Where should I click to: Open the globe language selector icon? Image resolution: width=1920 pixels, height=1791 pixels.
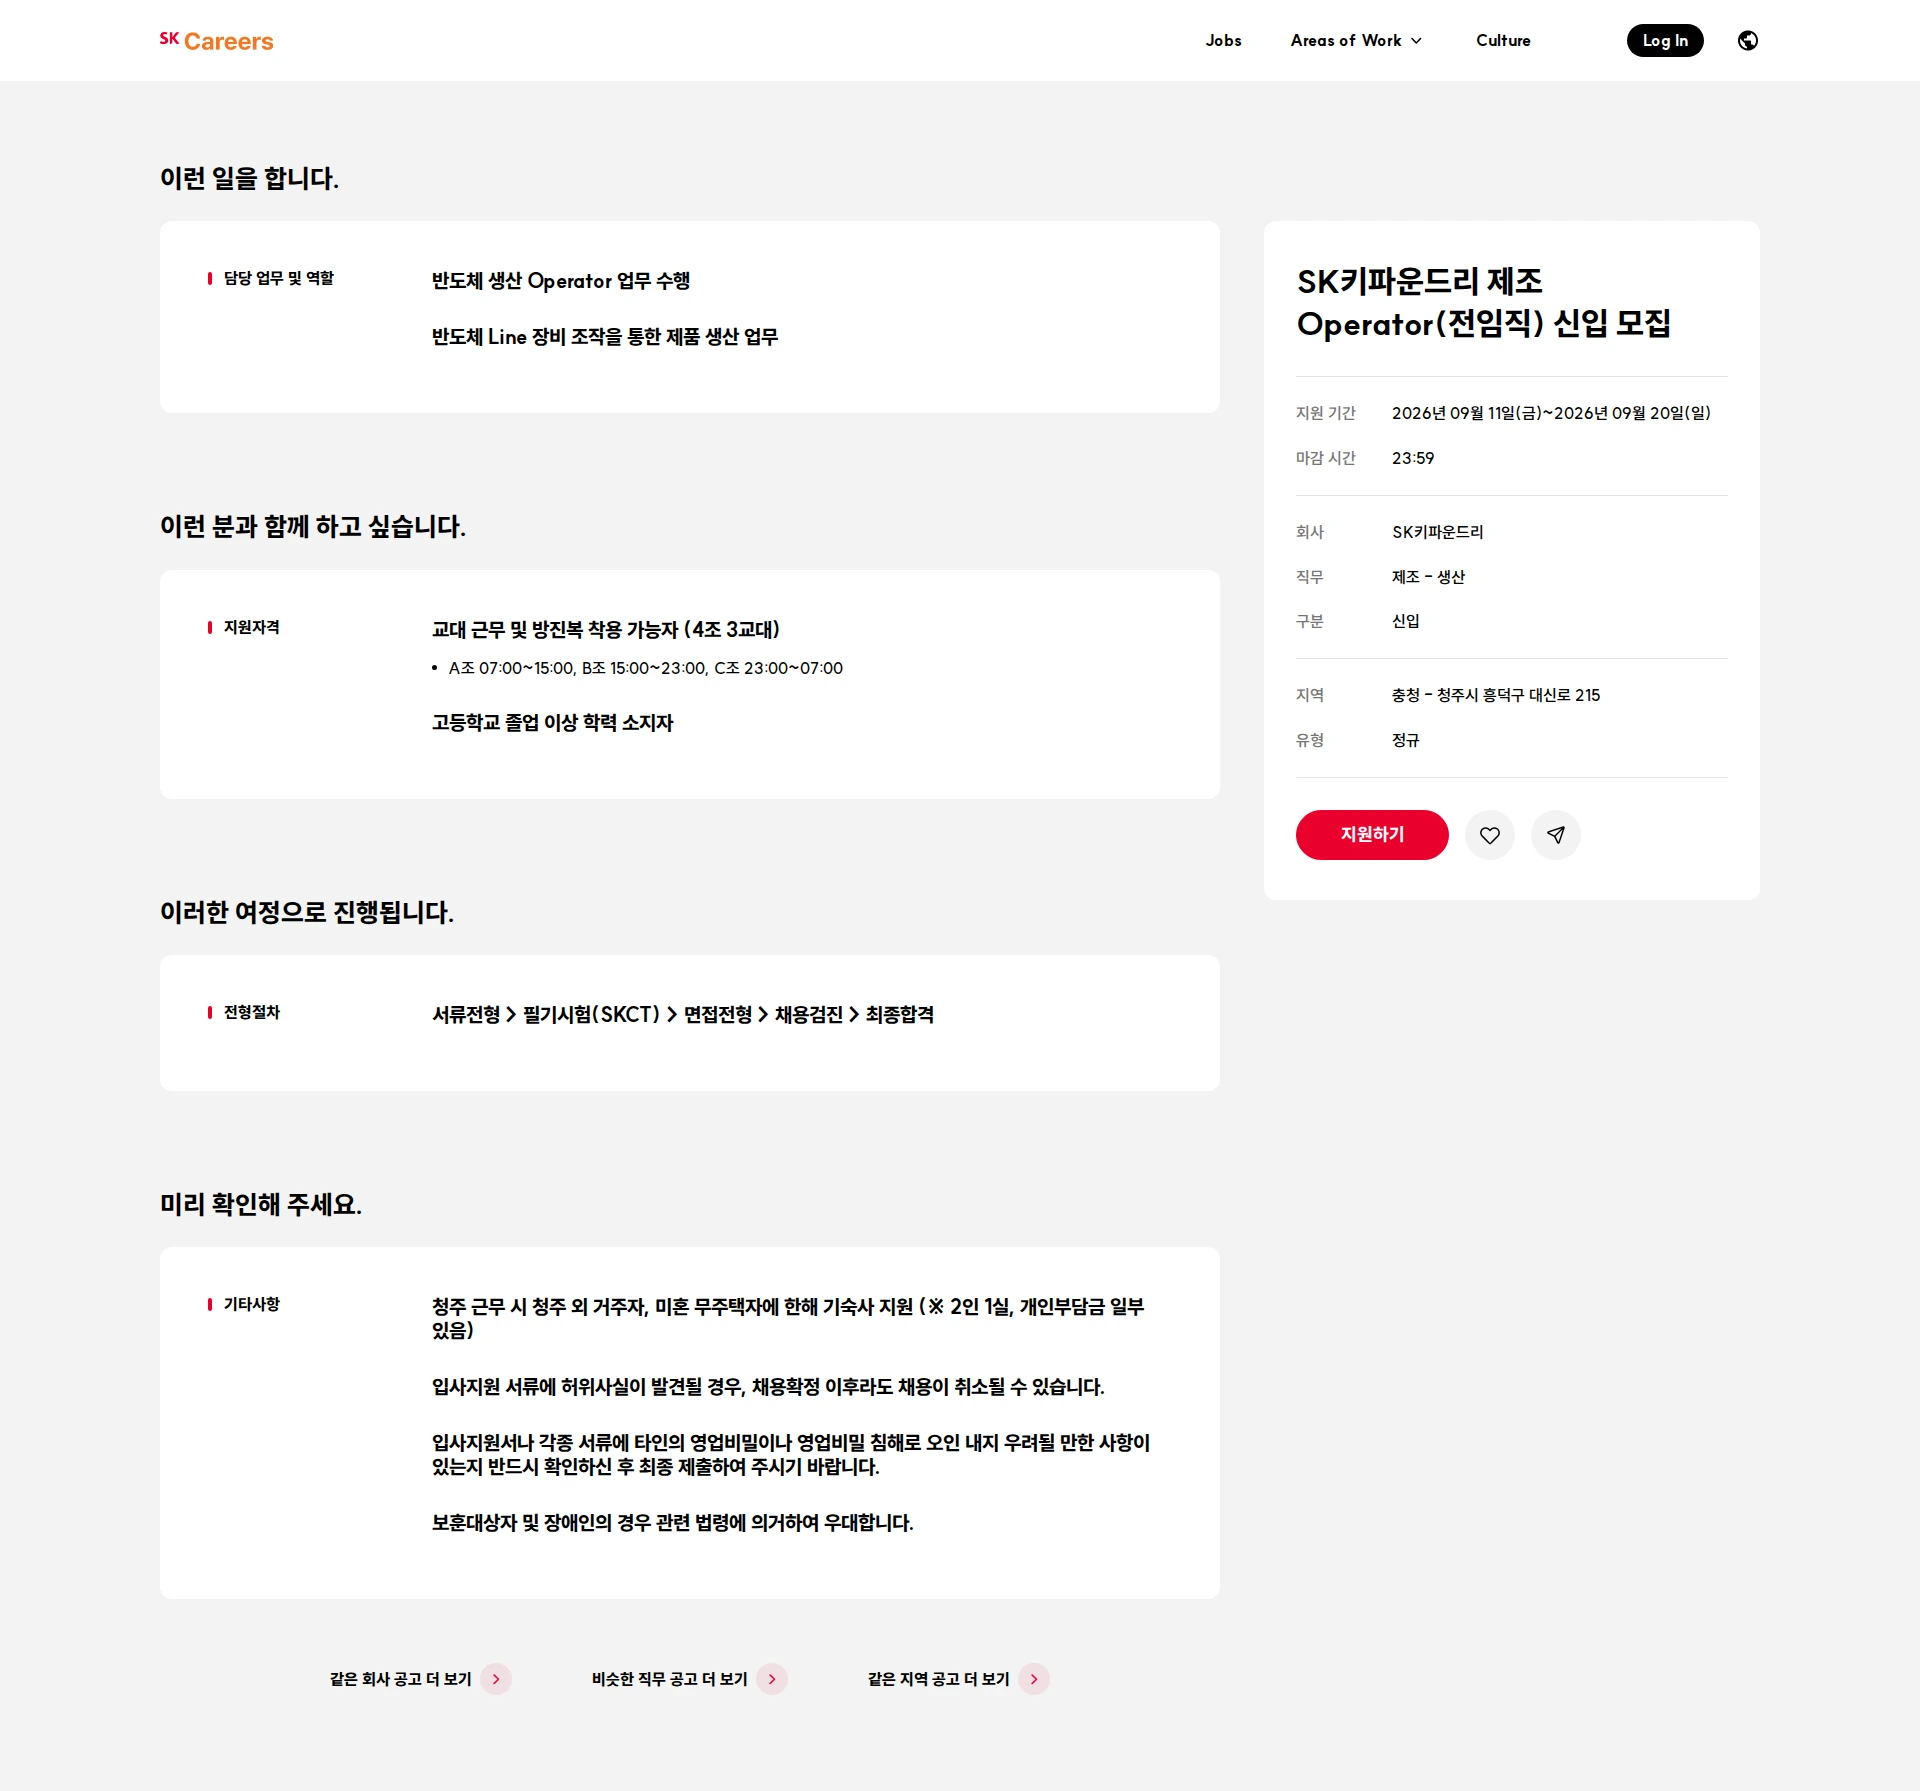click(1748, 41)
